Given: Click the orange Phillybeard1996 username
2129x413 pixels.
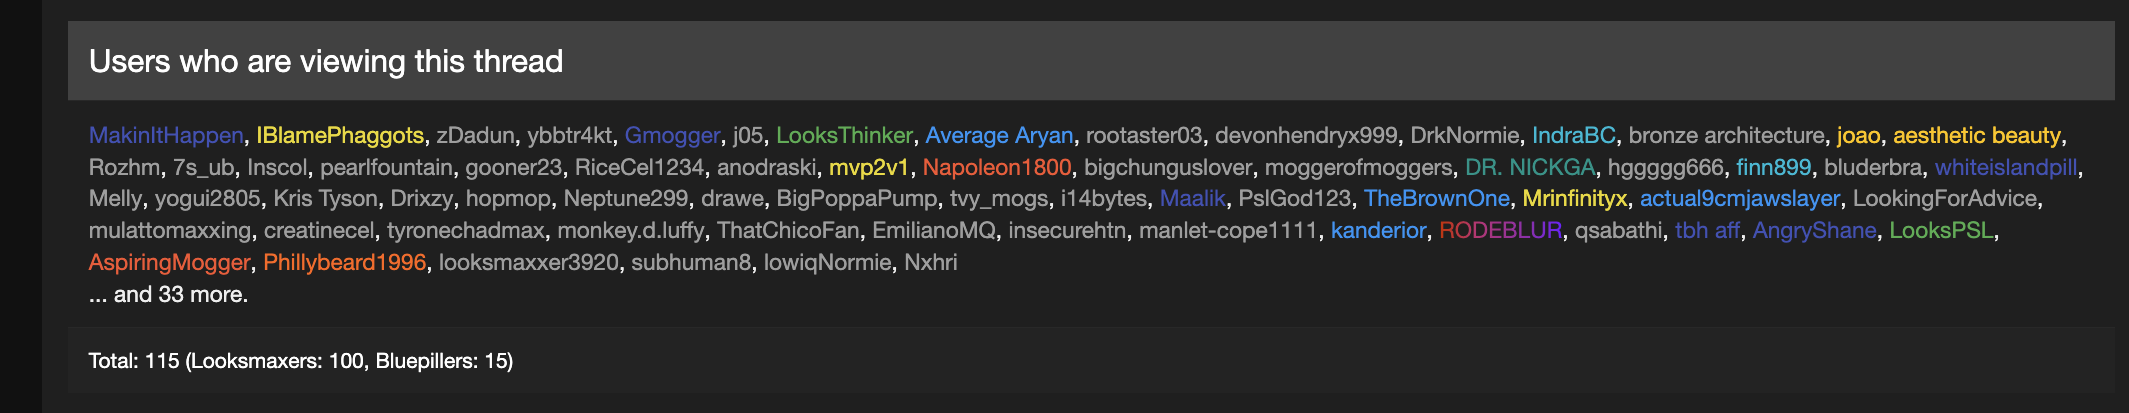Looking at the screenshot, I should coord(344,263).
